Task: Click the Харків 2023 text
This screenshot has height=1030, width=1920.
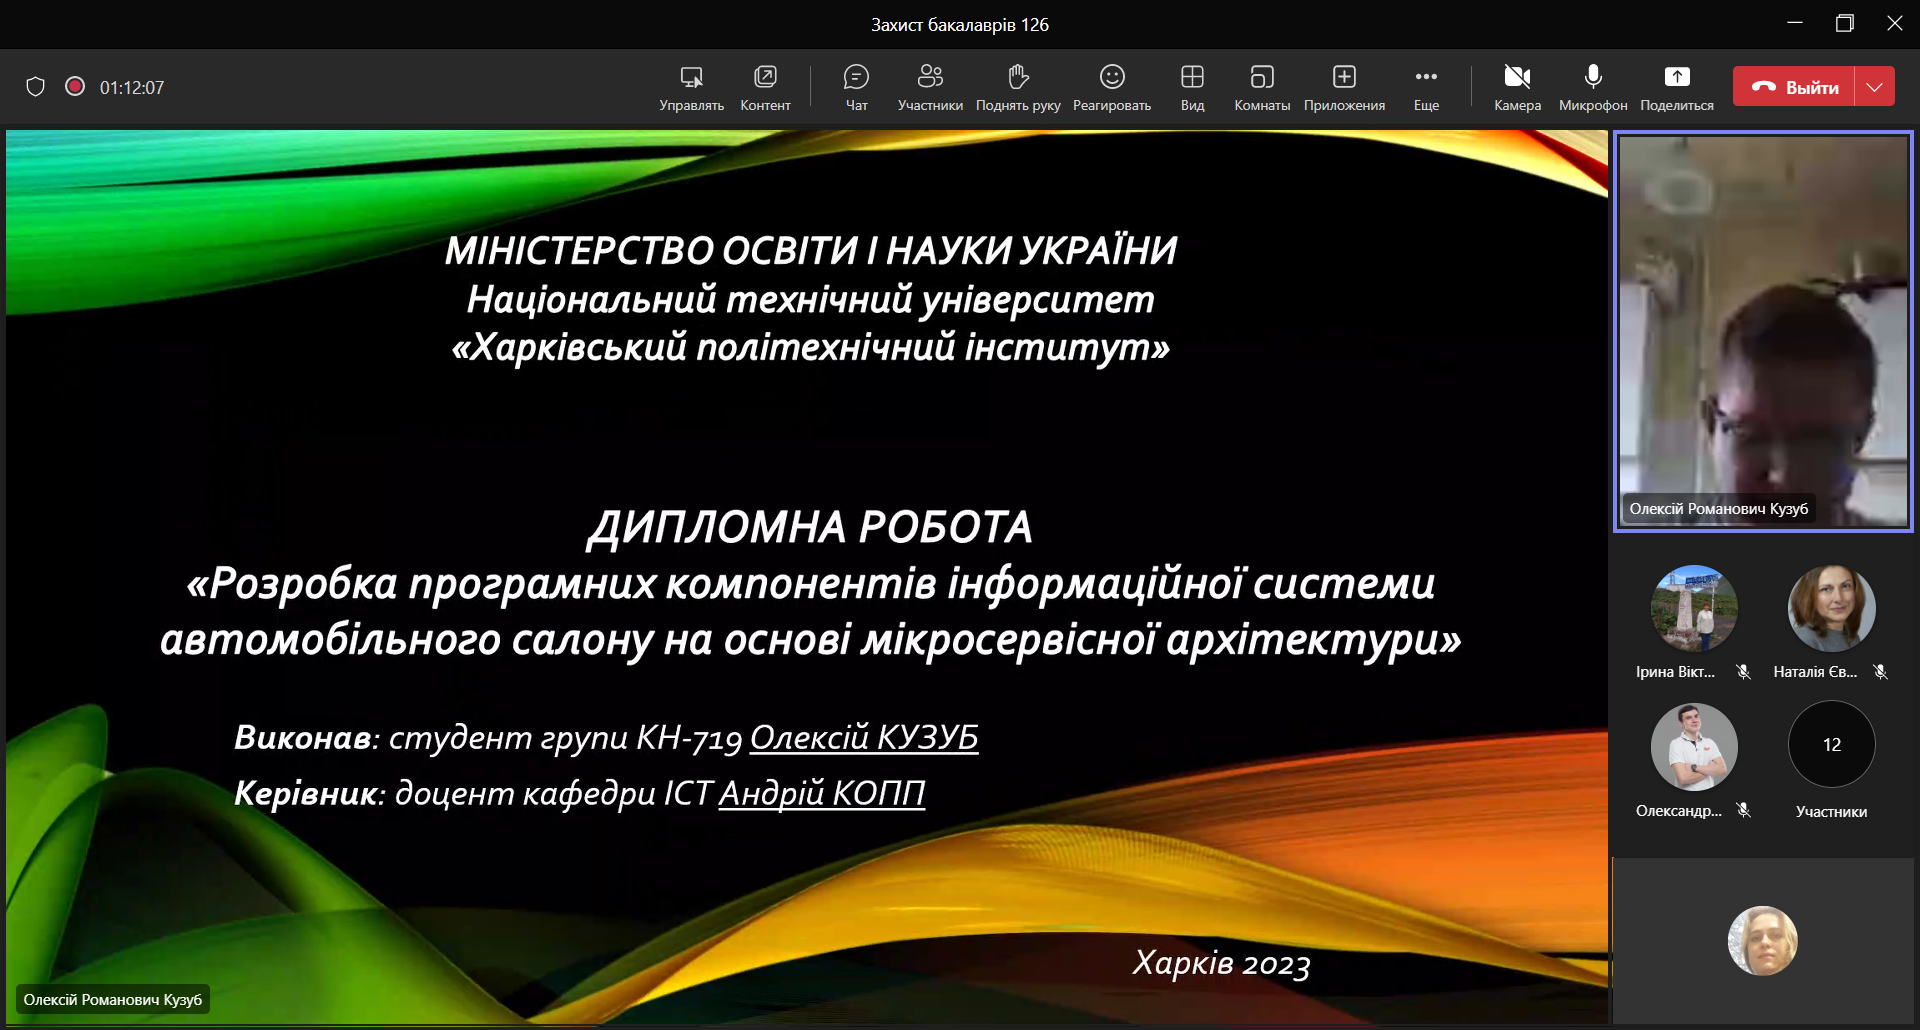Action: click(x=1221, y=963)
